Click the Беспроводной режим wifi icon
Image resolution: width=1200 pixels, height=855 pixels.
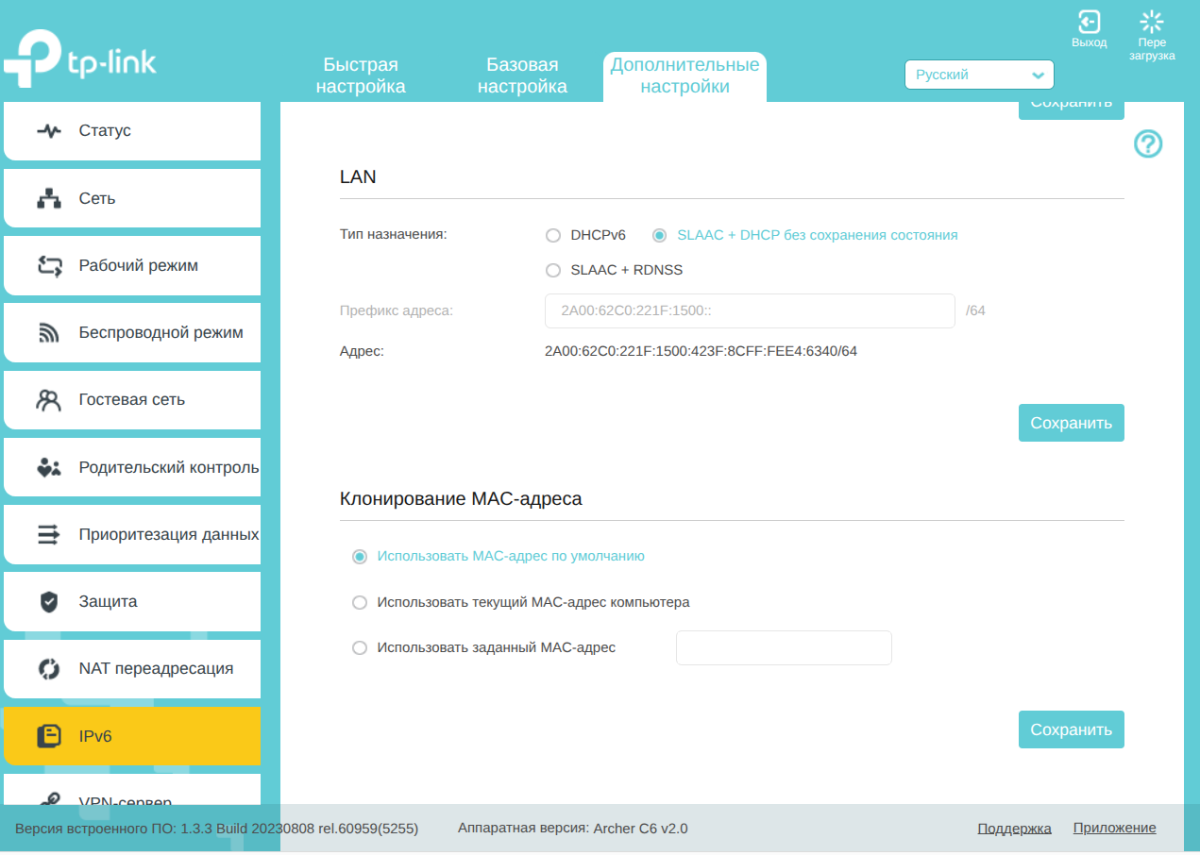tap(49, 333)
